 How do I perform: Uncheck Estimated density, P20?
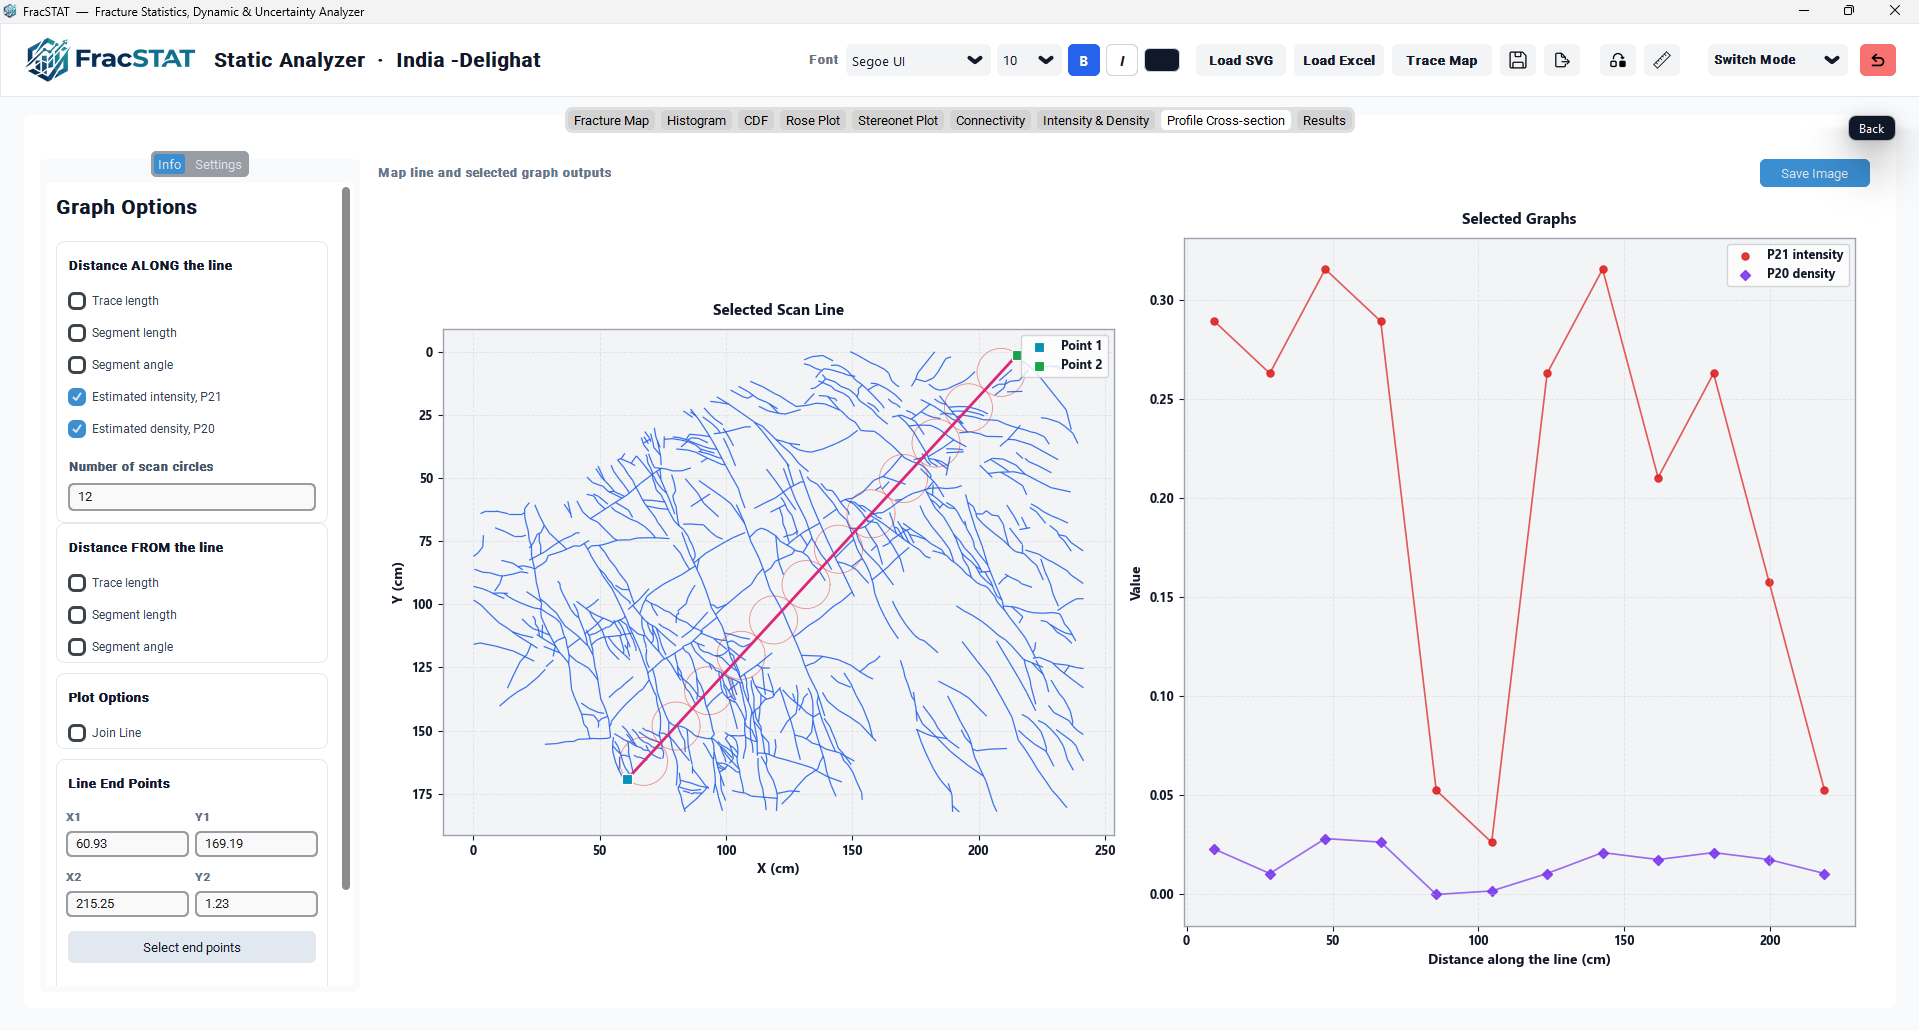pyautogui.click(x=77, y=429)
